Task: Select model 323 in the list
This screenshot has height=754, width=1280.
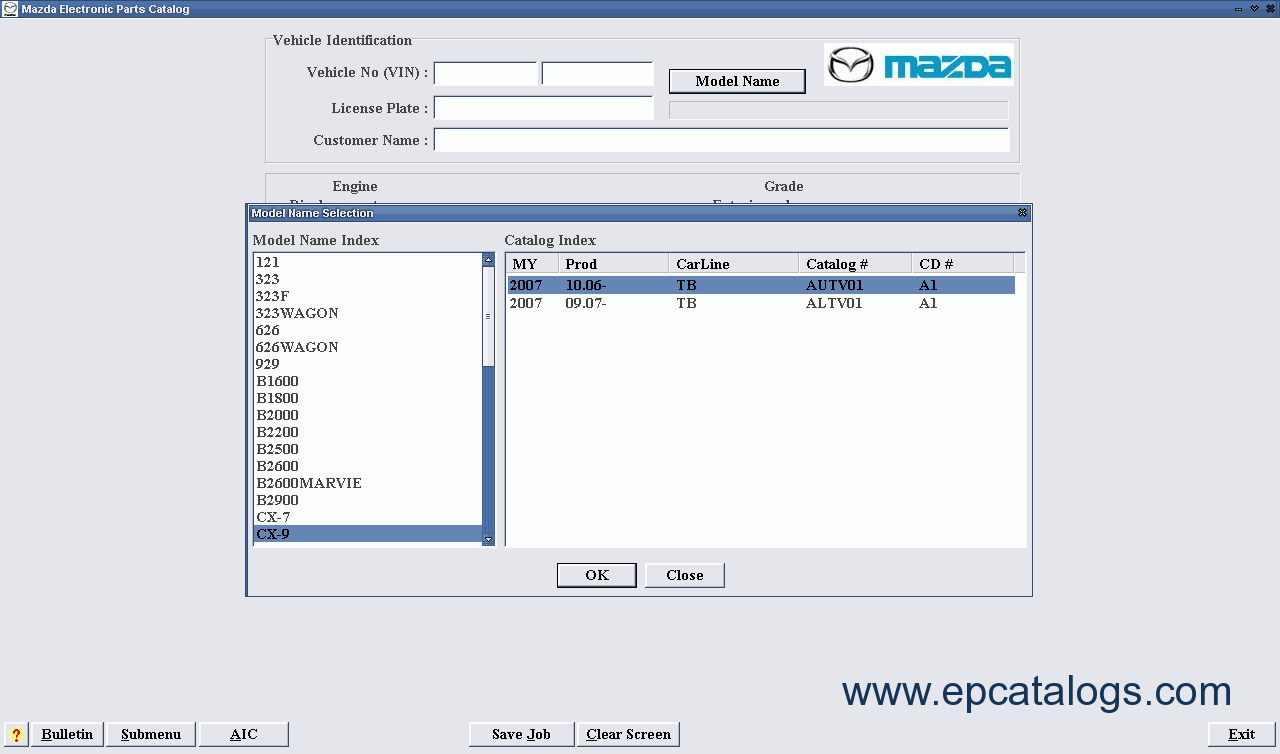Action: [x=368, y=279]
